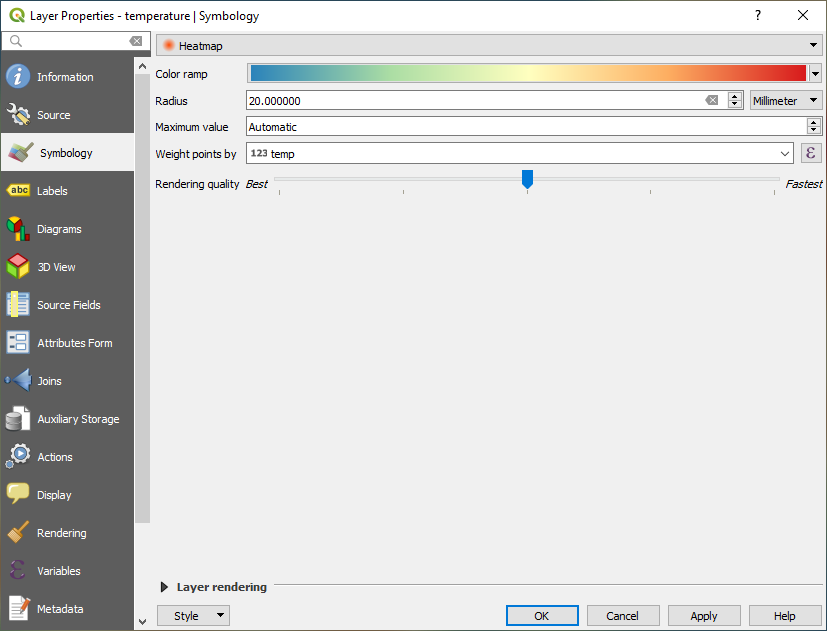This screenshot has width=827, height=631.
Task: Open the Rendering brush icon
Action: [18, 532]
